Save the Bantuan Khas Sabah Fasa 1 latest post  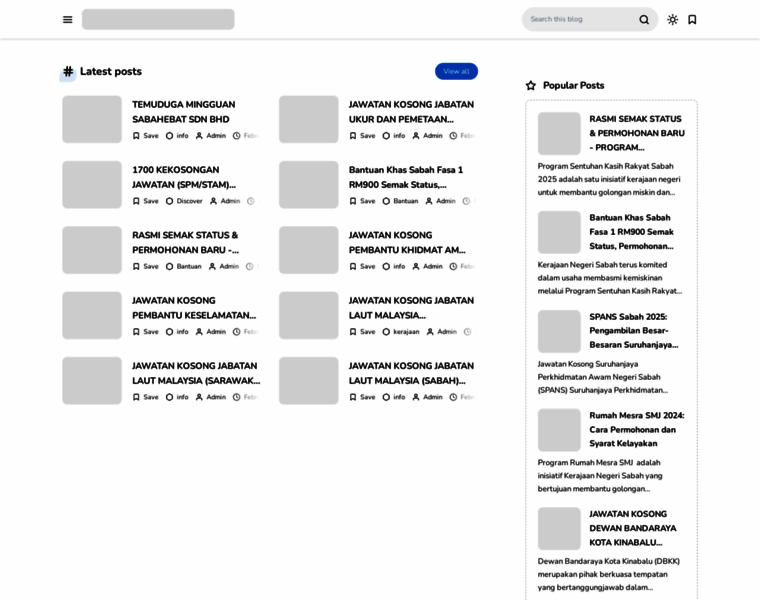362,201
